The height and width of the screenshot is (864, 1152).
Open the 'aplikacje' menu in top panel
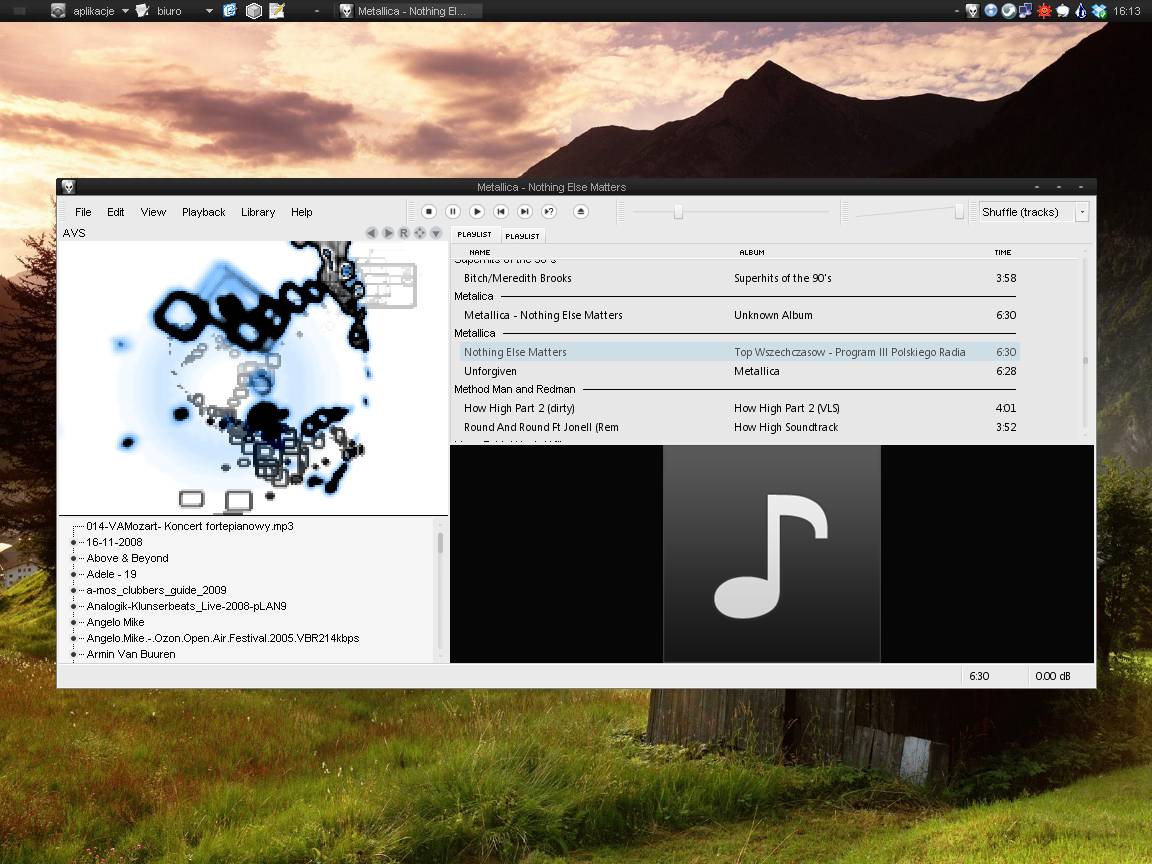[x=96, y=11]
